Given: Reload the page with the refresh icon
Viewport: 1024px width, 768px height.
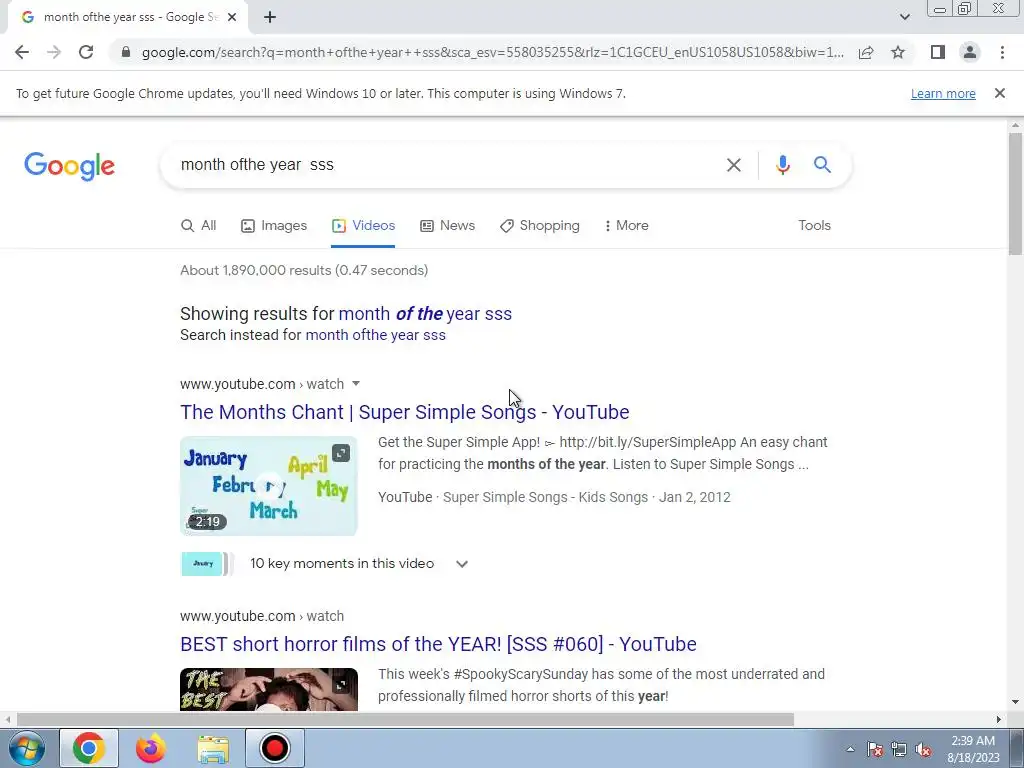Looking at the screenshot, I should (x=86, y=52).
